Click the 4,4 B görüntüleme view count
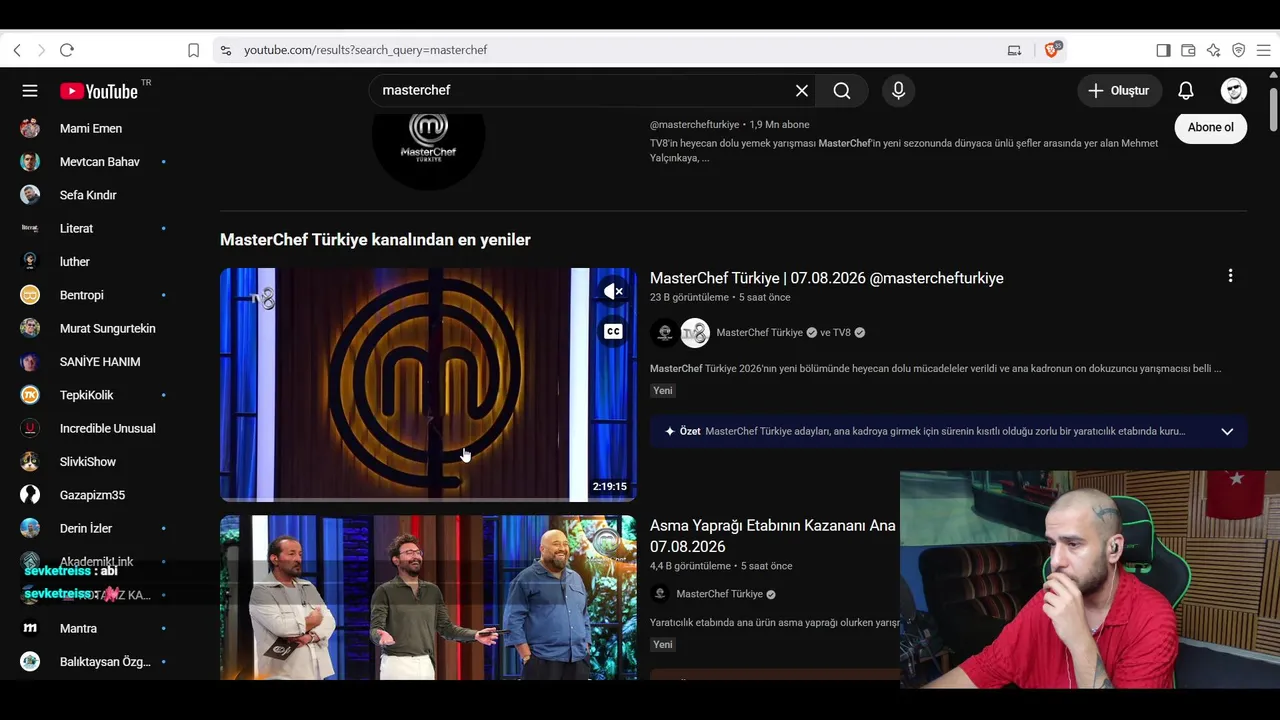The width and height of the screenshot is (1280, 720). [691, 566]
